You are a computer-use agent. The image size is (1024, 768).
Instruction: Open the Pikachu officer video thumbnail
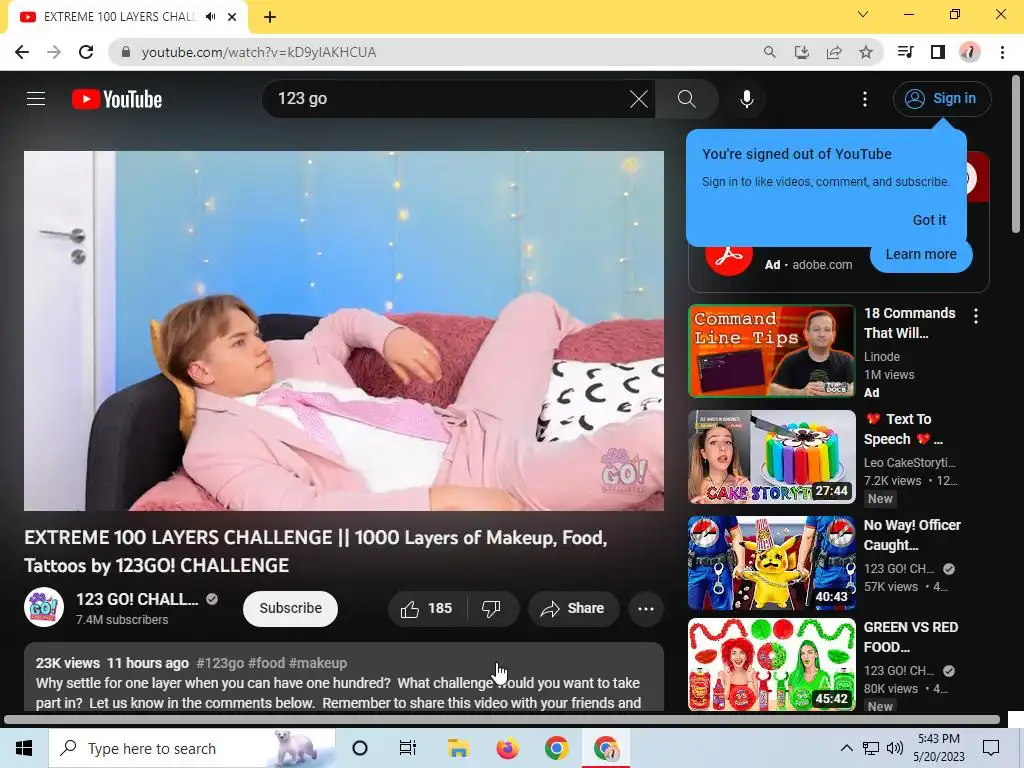(x=771, y=563)
